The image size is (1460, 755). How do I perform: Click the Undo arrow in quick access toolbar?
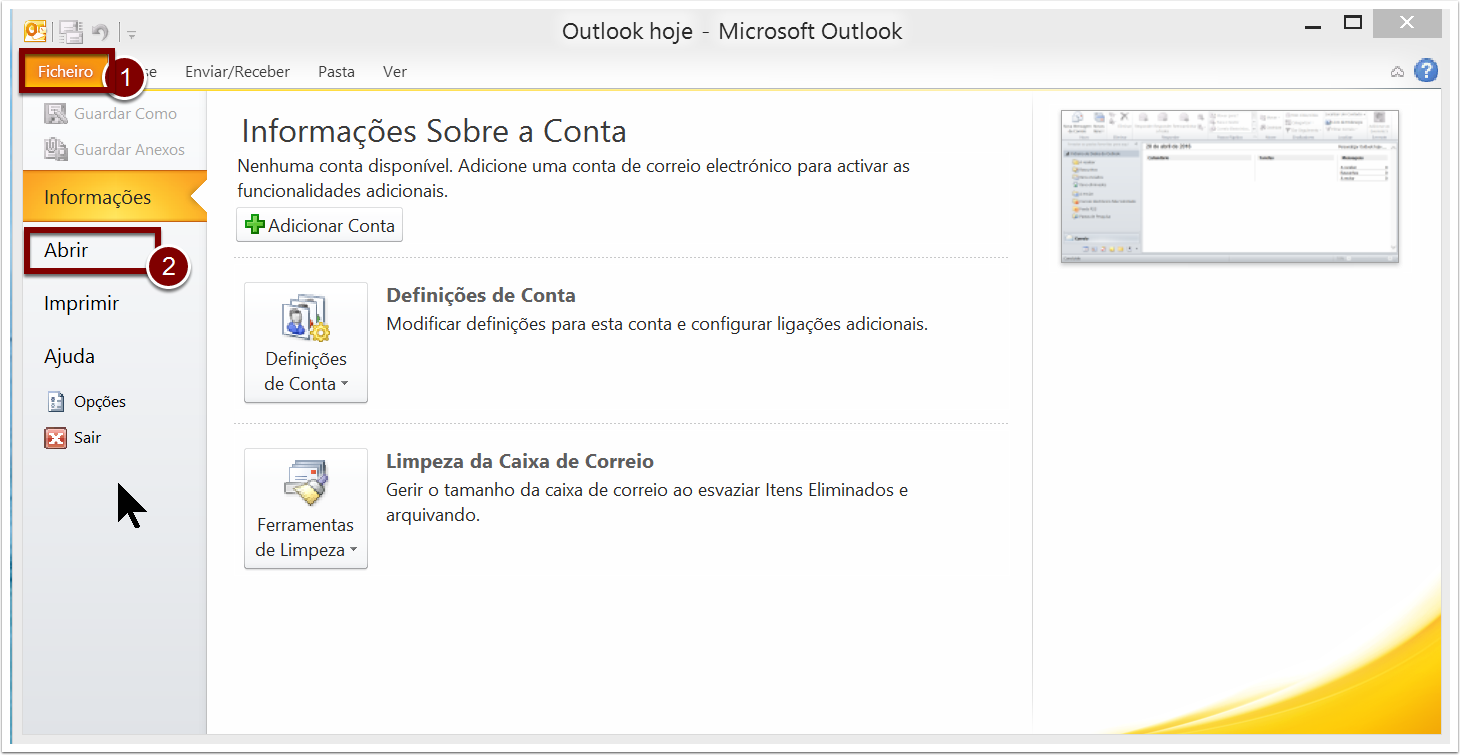point(100,32)
